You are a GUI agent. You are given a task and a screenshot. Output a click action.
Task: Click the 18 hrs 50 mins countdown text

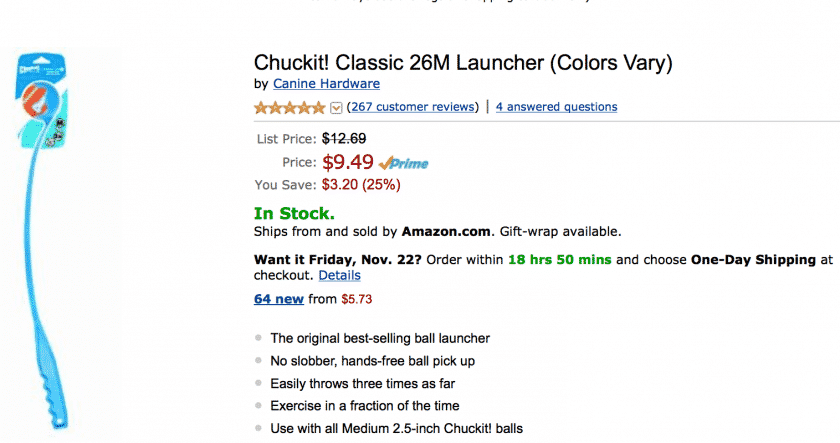coord(559,260)
